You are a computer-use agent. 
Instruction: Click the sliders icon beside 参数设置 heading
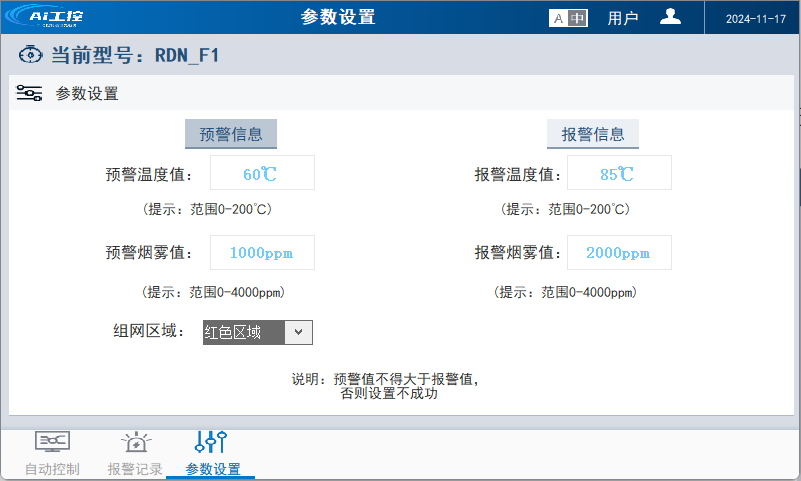29,93
